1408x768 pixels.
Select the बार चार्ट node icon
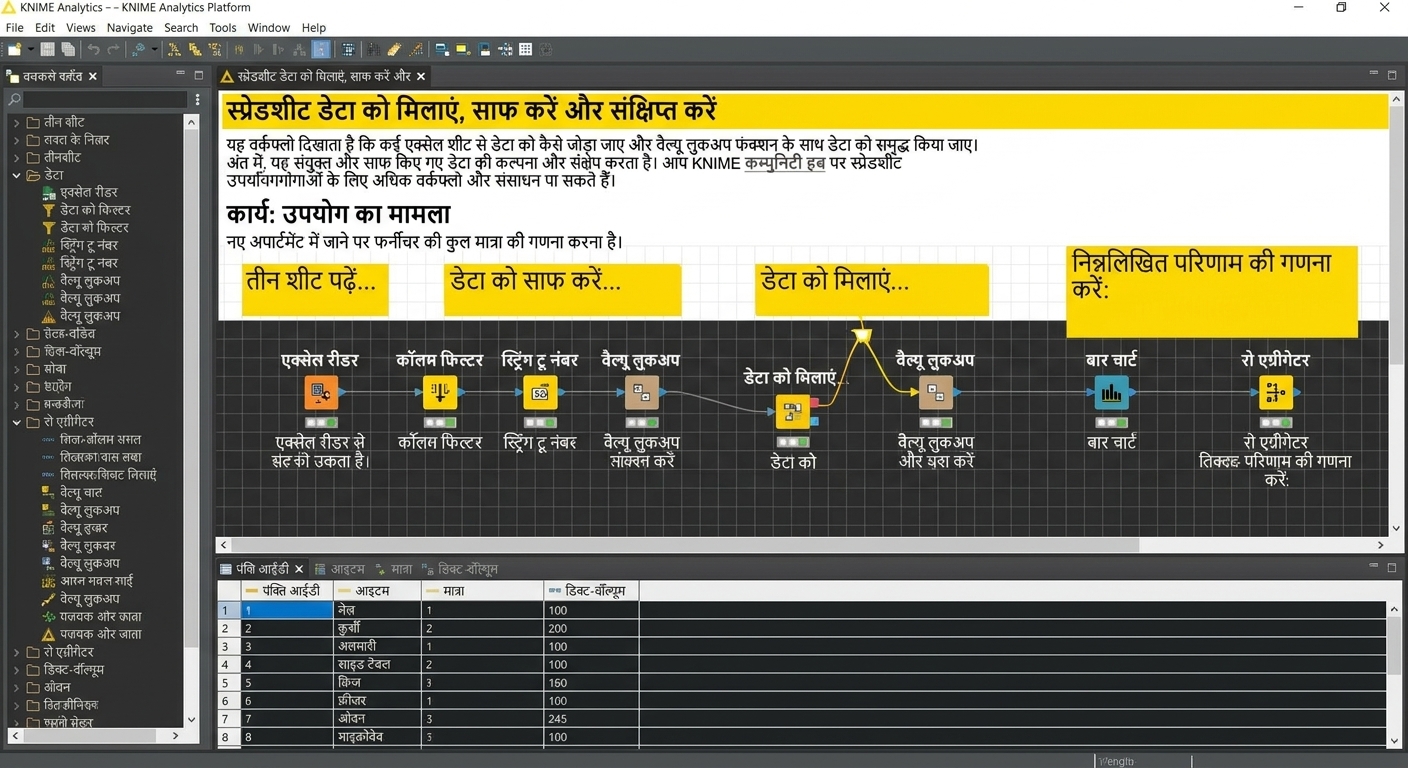coord(1111,393)
